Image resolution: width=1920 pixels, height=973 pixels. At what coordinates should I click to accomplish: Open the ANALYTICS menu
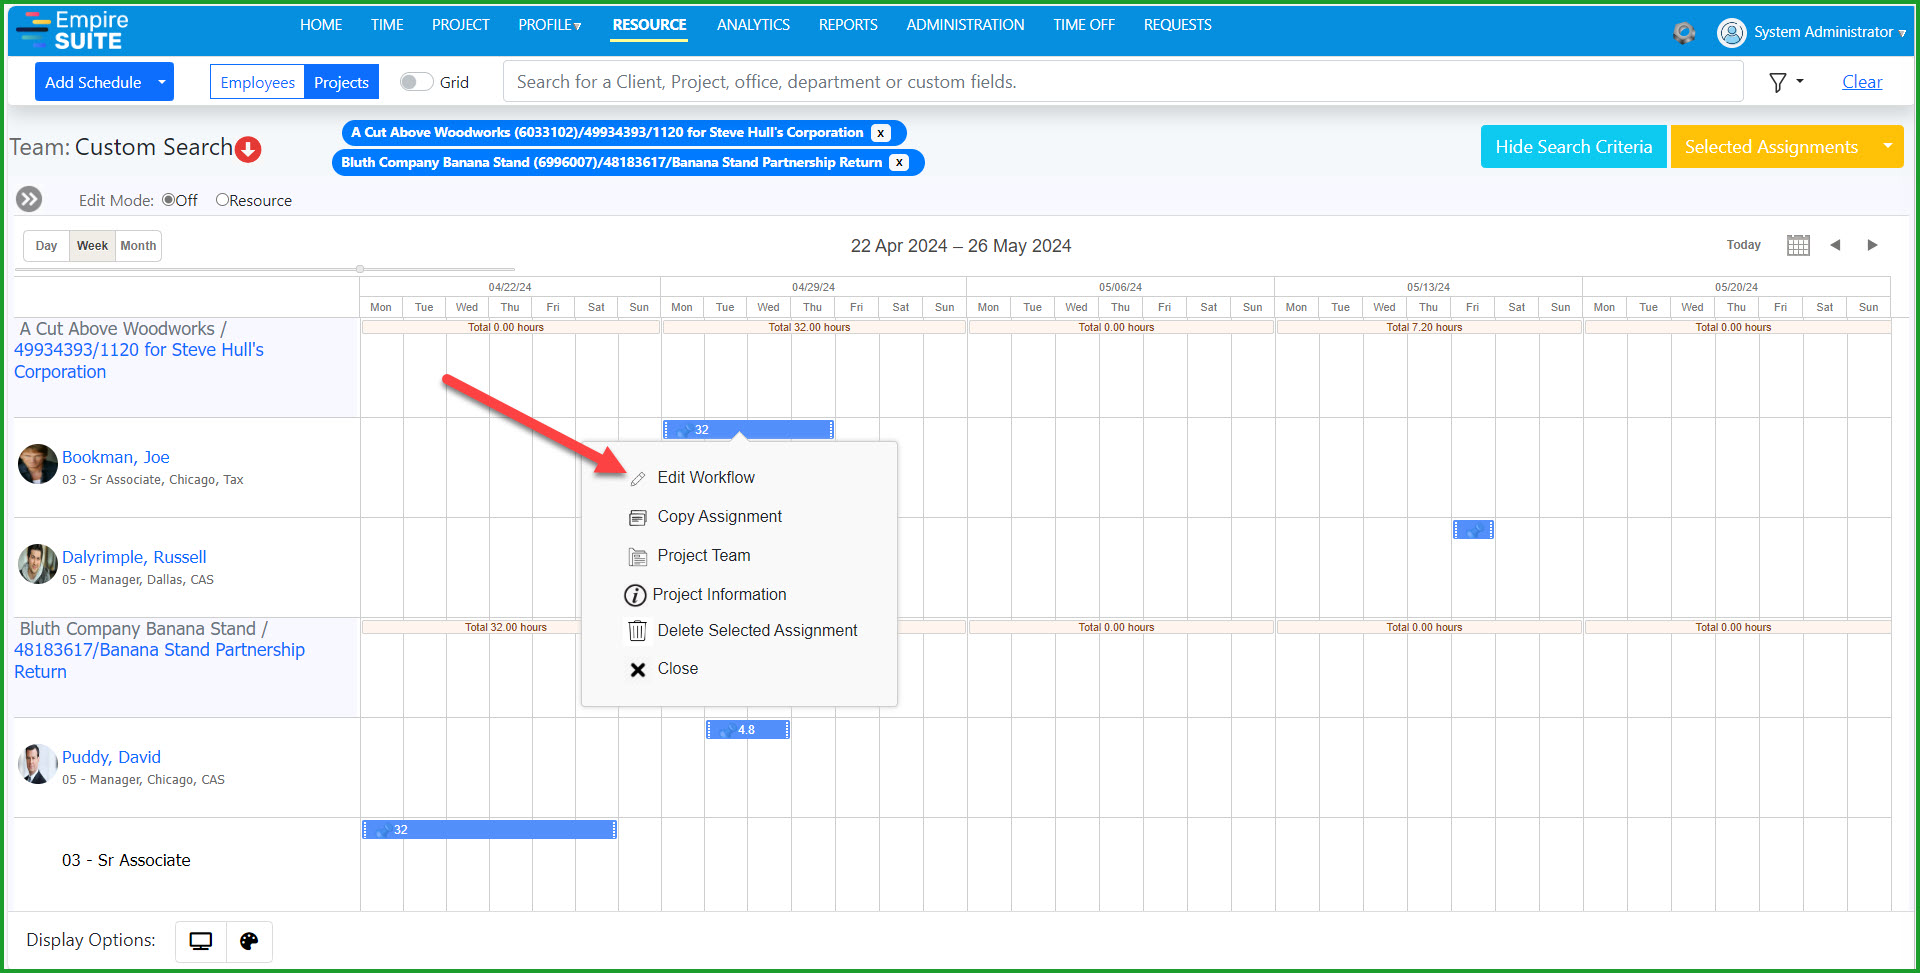coord(753,25)
